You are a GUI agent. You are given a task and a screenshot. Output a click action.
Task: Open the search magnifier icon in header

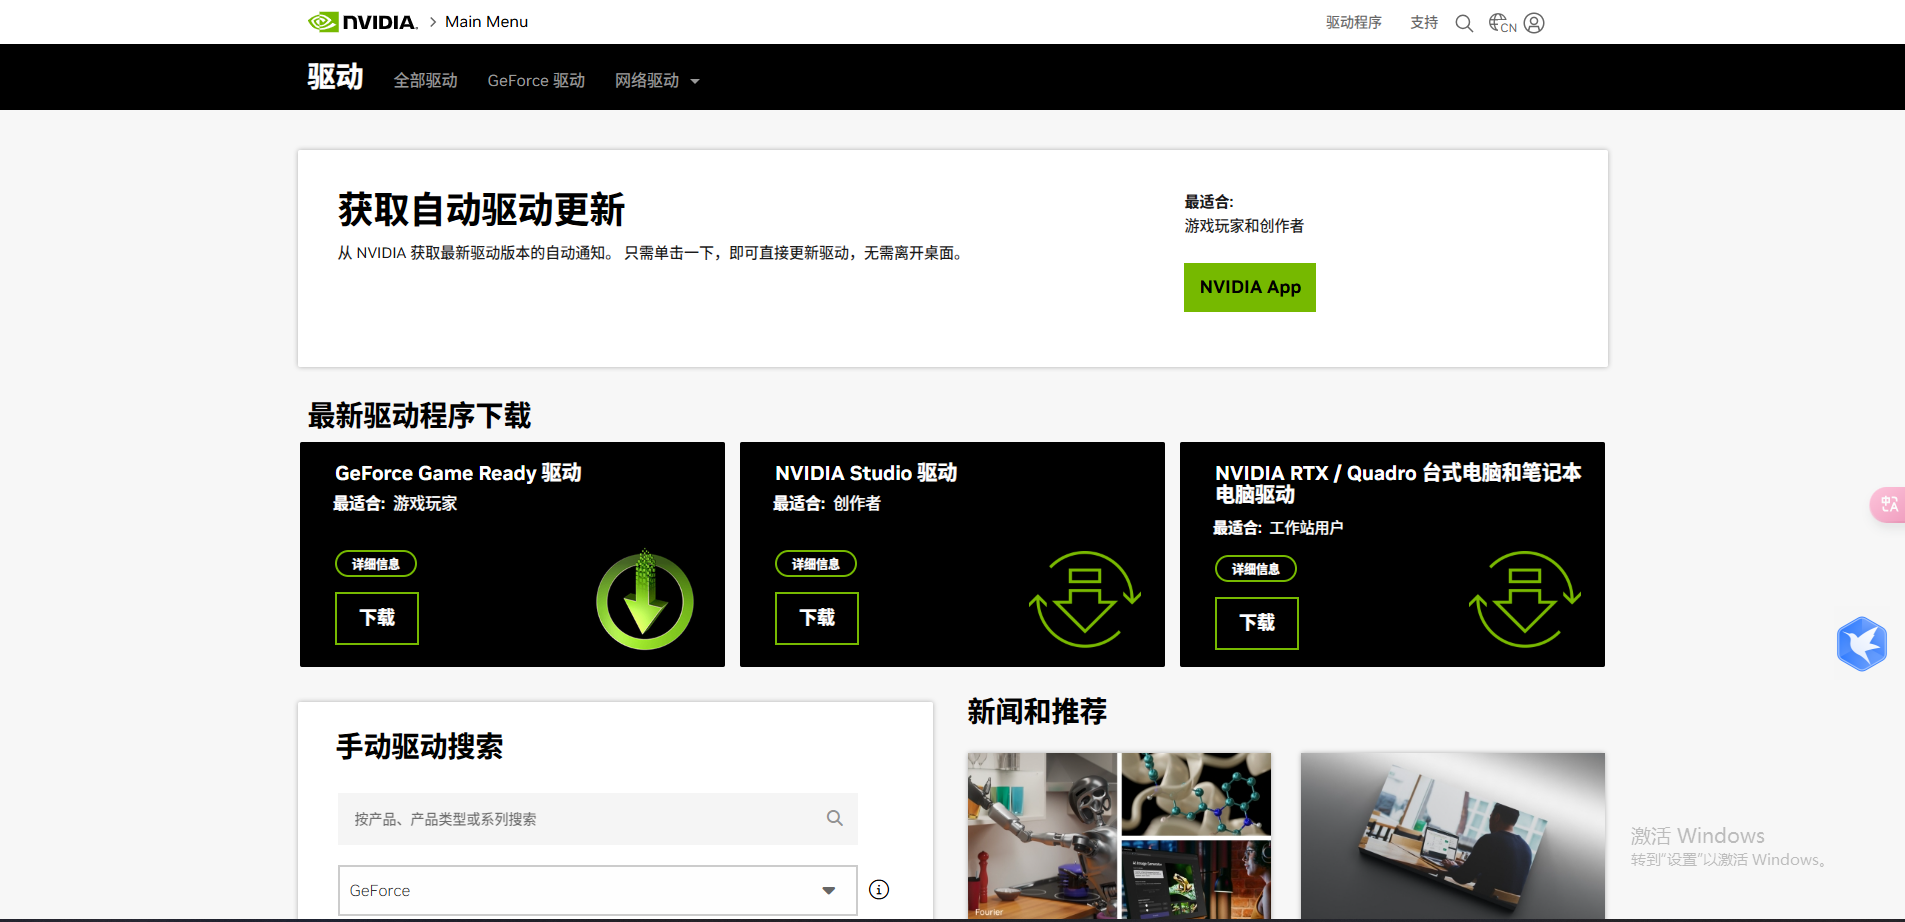1464,23
